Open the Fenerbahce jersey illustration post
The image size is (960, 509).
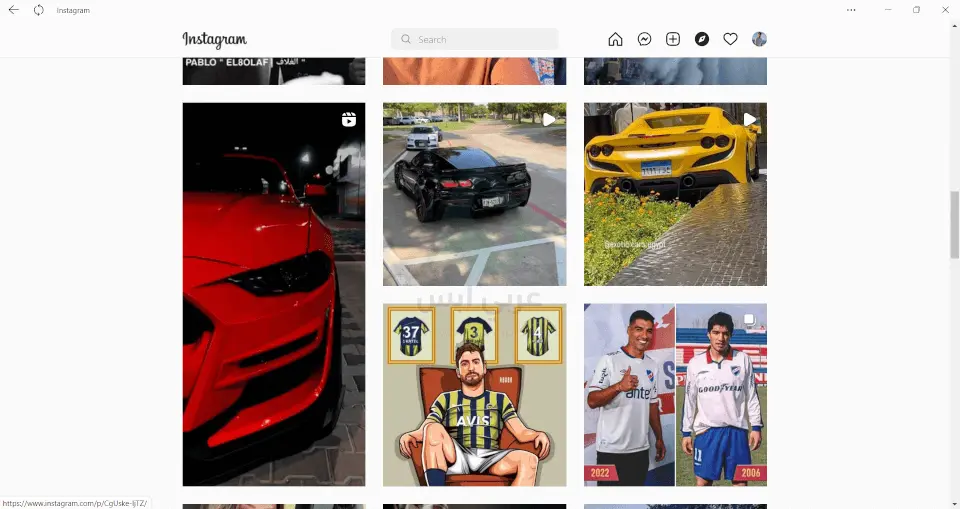click(x=474, y=395)
